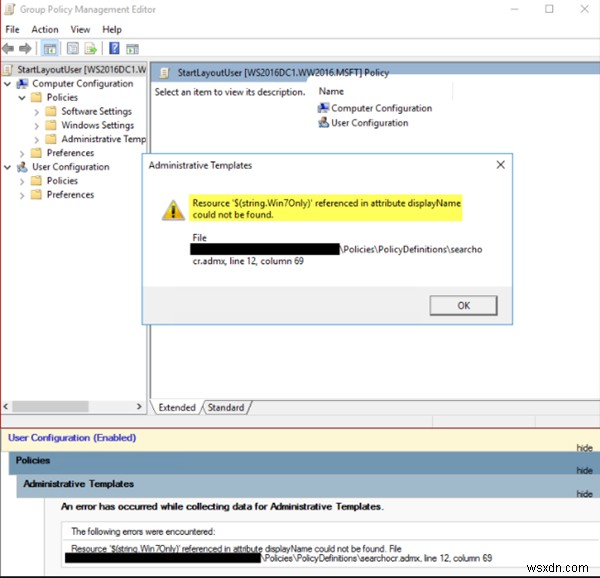Collapse Policies under Computer Configuration
Viewport: 600px width, 578px height.
pos(22,98)
